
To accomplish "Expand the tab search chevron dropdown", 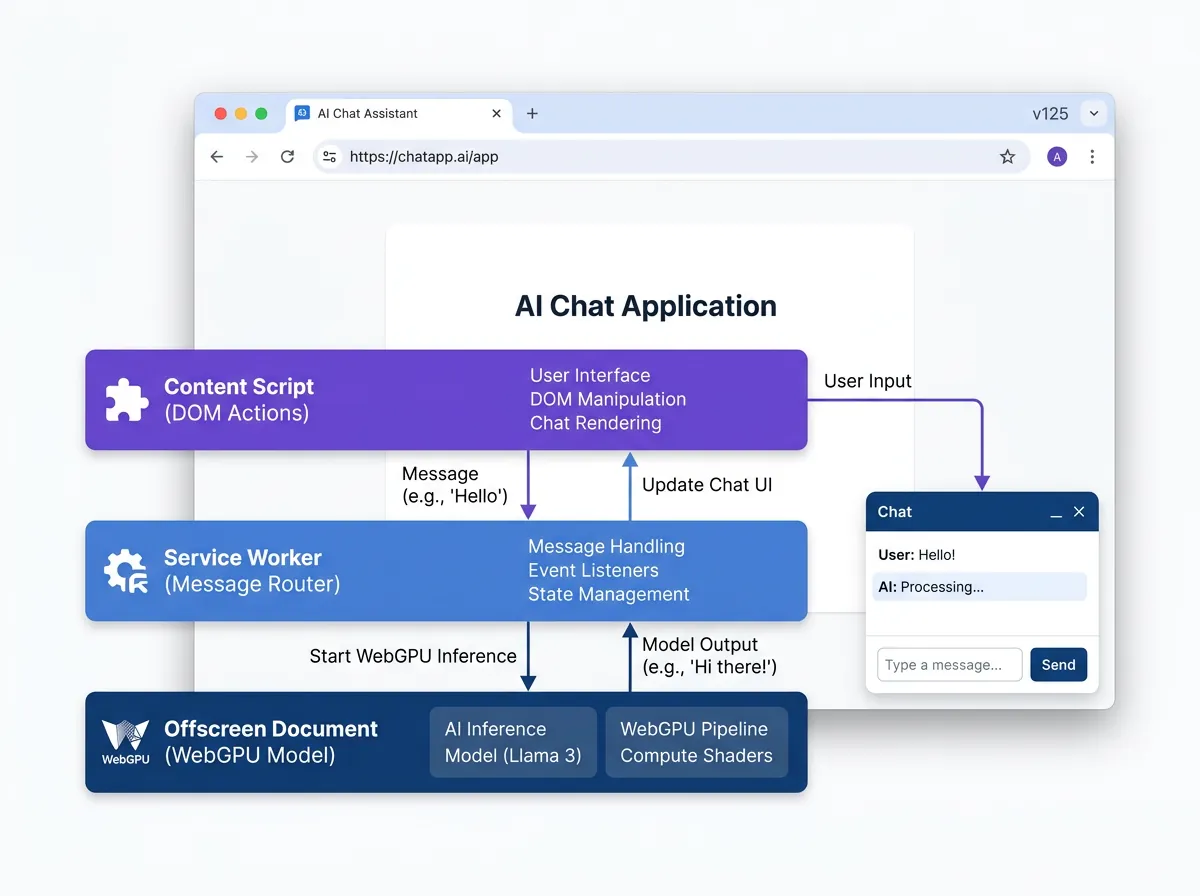I will (x=1094, y=114).
